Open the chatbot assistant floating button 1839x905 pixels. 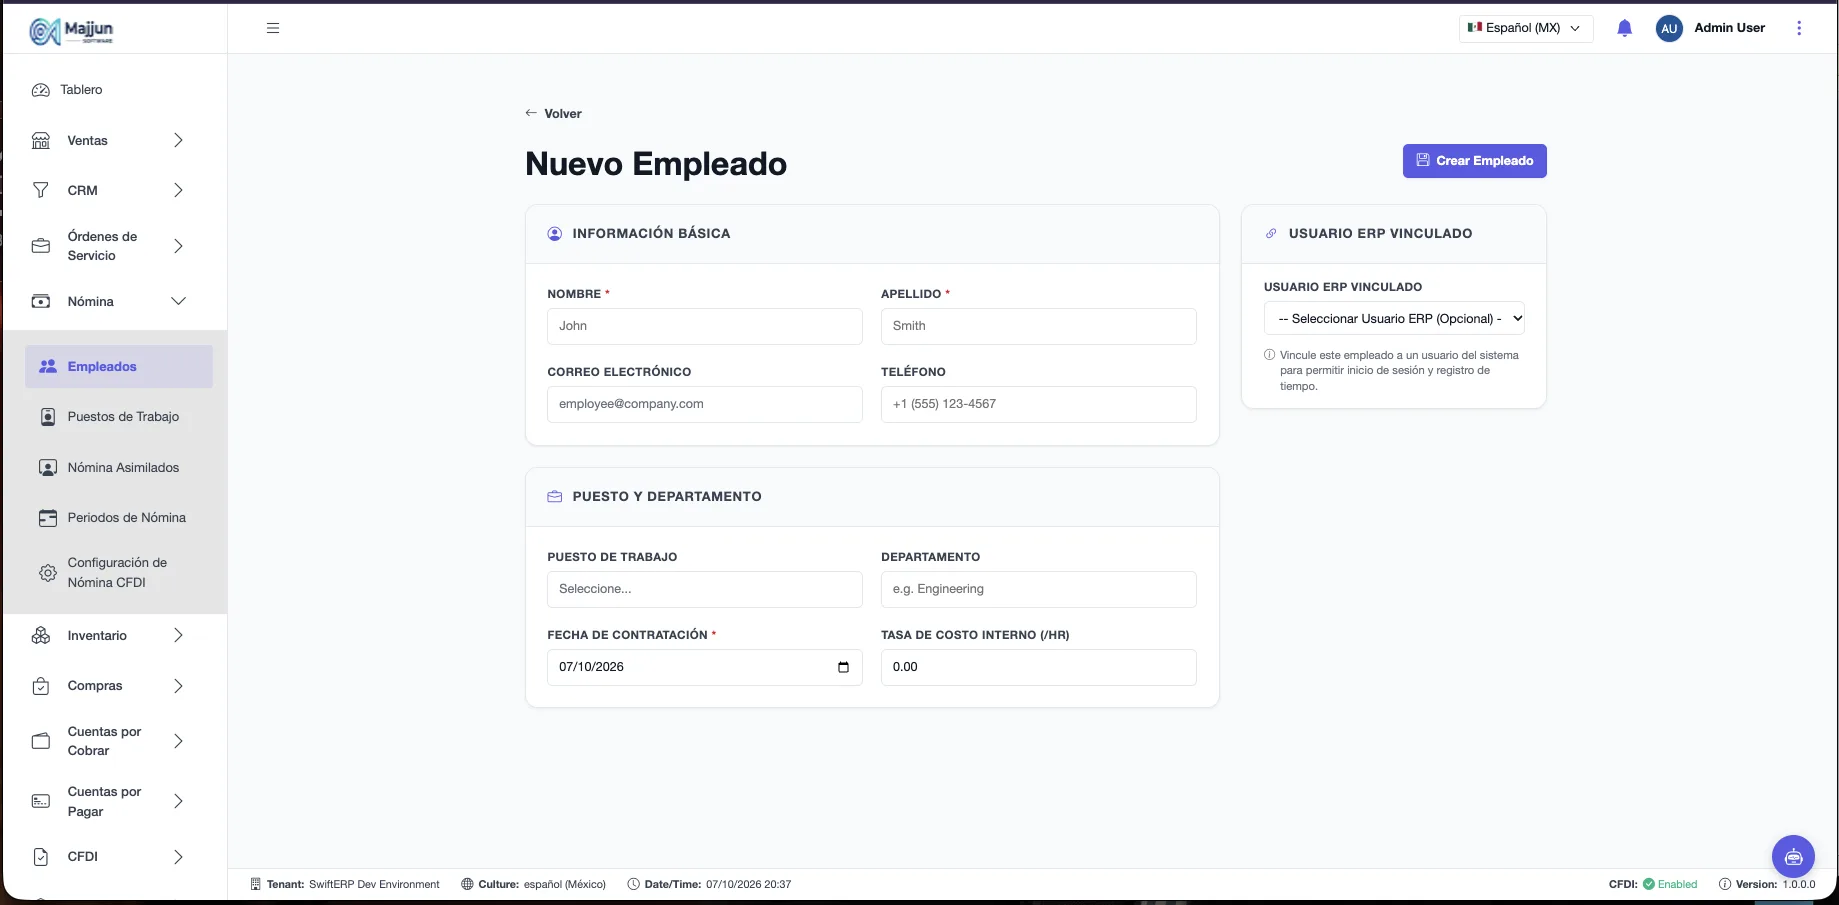pyautogui.click(x=1793, y=856)
